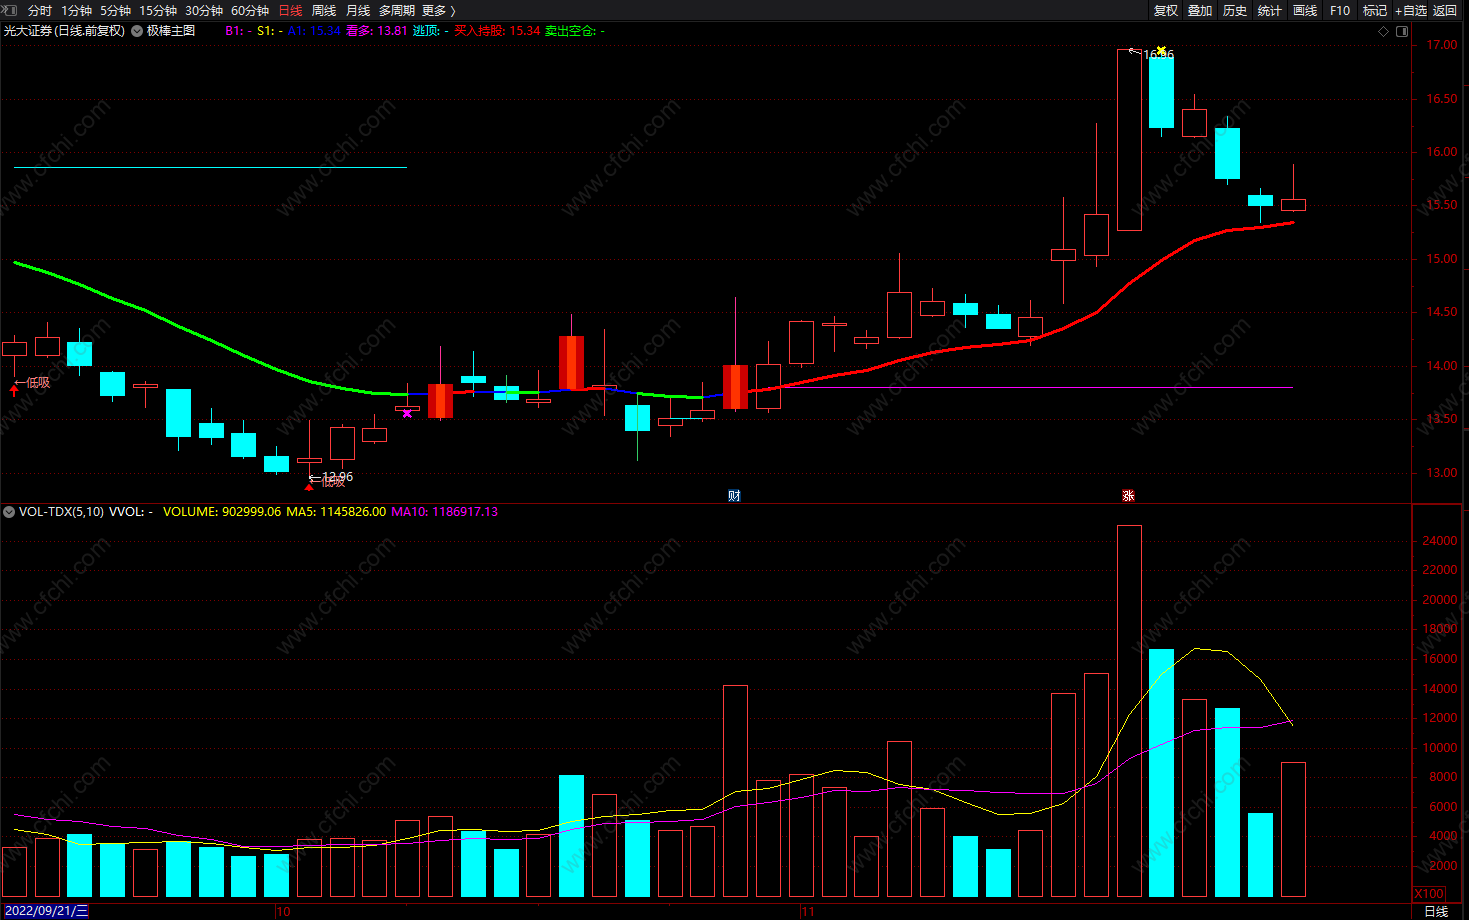The height and width of the screenshot is (920, 1469).
Task: Click the 叠加 overlay button
Action: [1200, 11]
